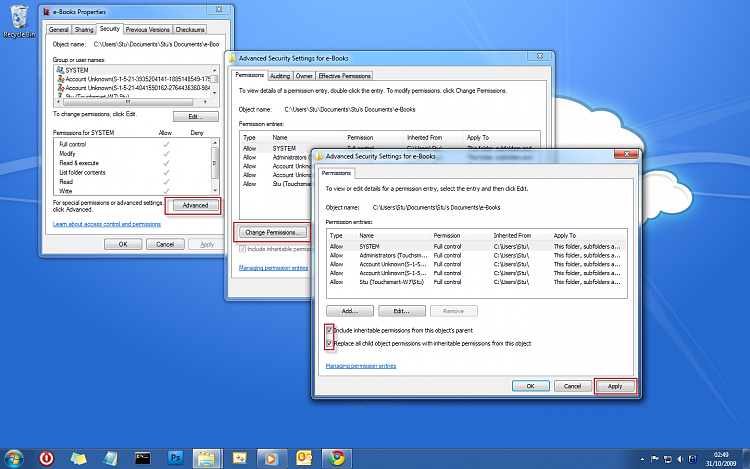
Task: Click the red power icon in the taskbar
Action: [46, 458]
